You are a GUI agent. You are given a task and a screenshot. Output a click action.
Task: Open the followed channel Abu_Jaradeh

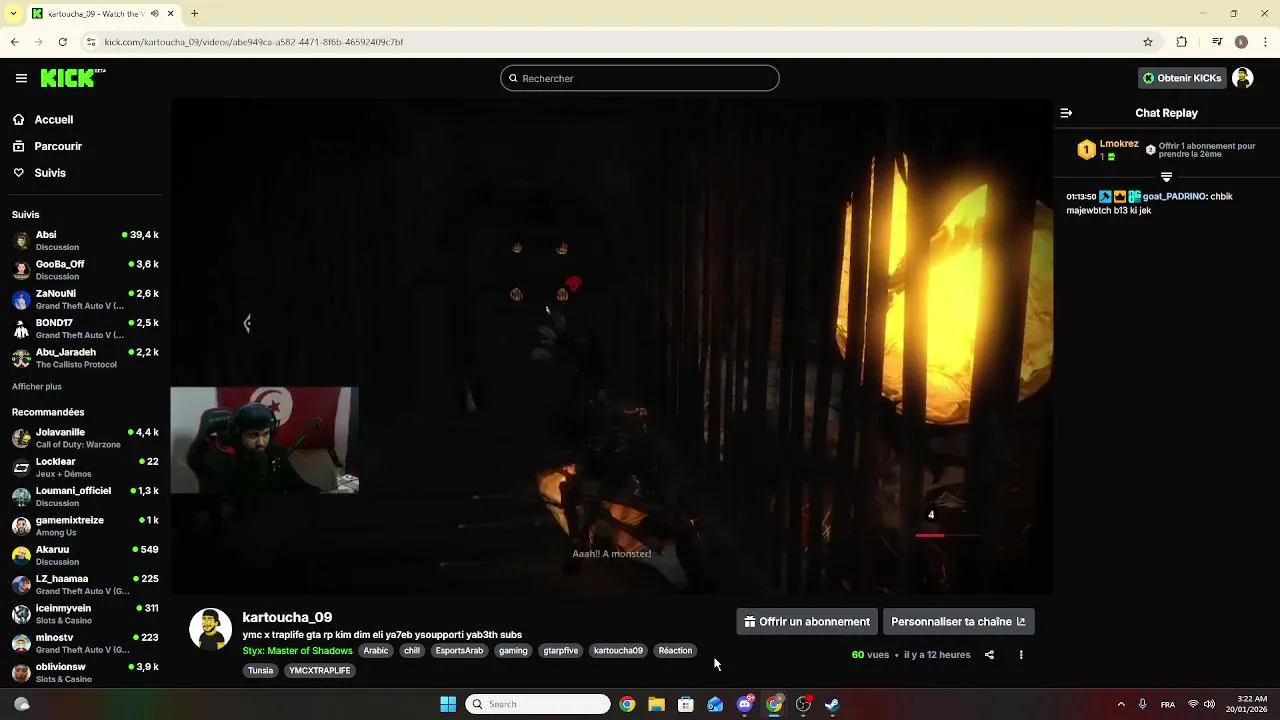coord(84,358)
